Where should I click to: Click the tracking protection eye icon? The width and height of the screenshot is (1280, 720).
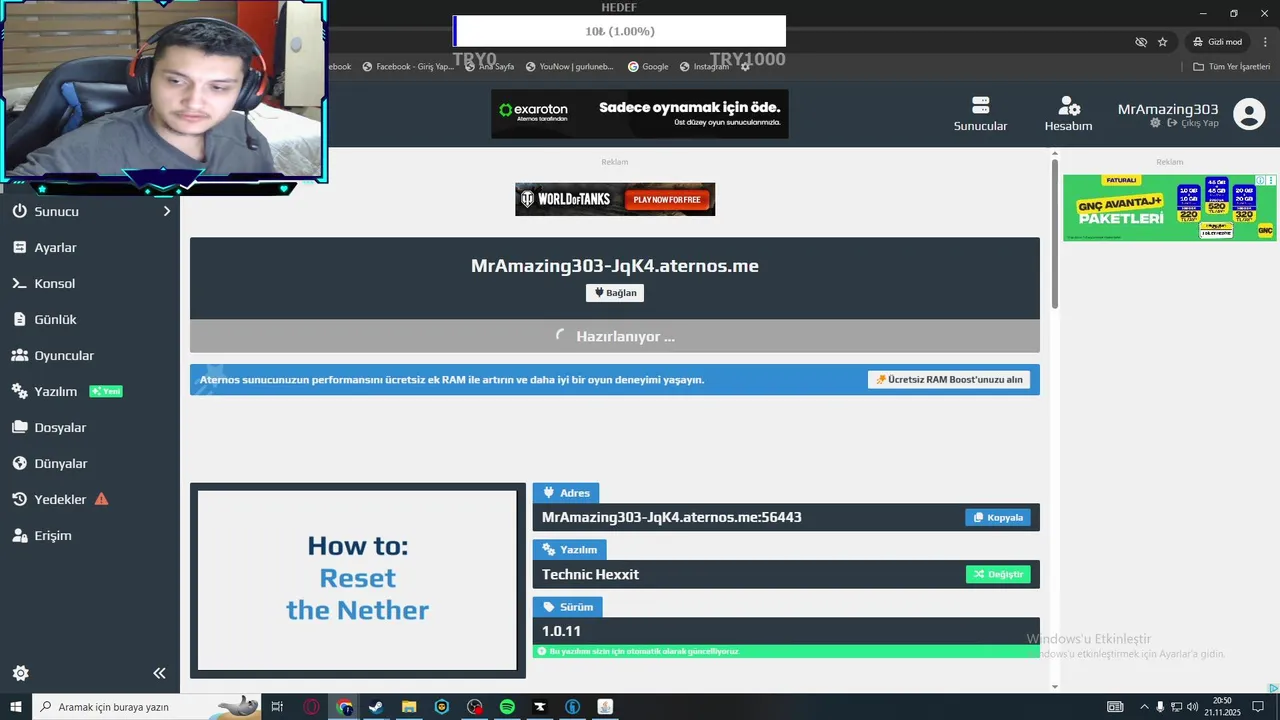click(1141, 42)
